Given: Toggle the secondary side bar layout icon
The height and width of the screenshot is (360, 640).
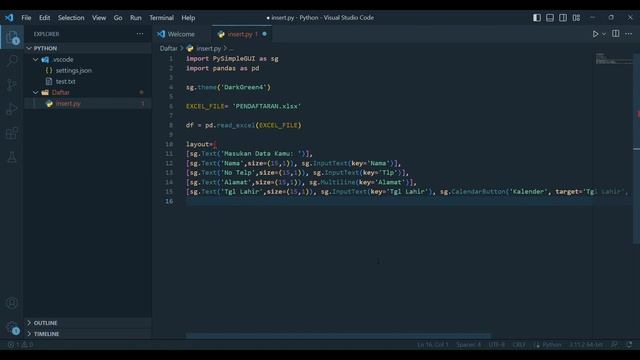Looking at the screenshot, I should pyautogui.click(x=563, y=18).
